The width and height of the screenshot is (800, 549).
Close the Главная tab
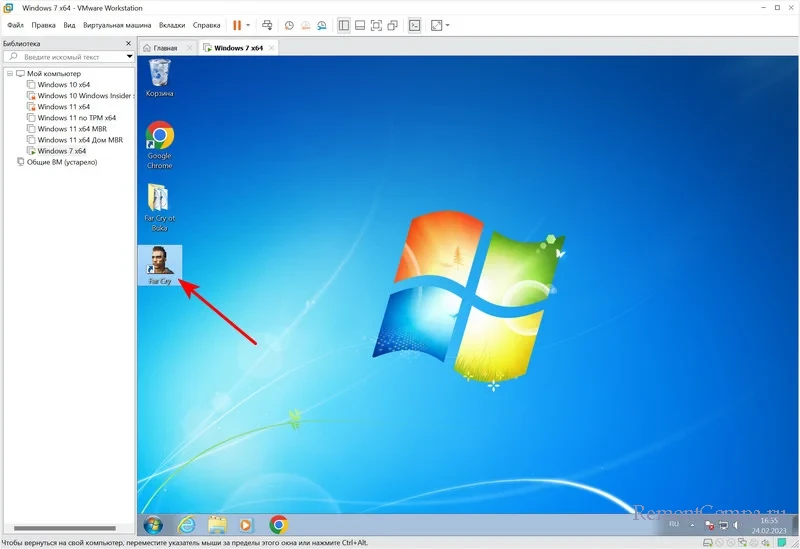point(189,48)
